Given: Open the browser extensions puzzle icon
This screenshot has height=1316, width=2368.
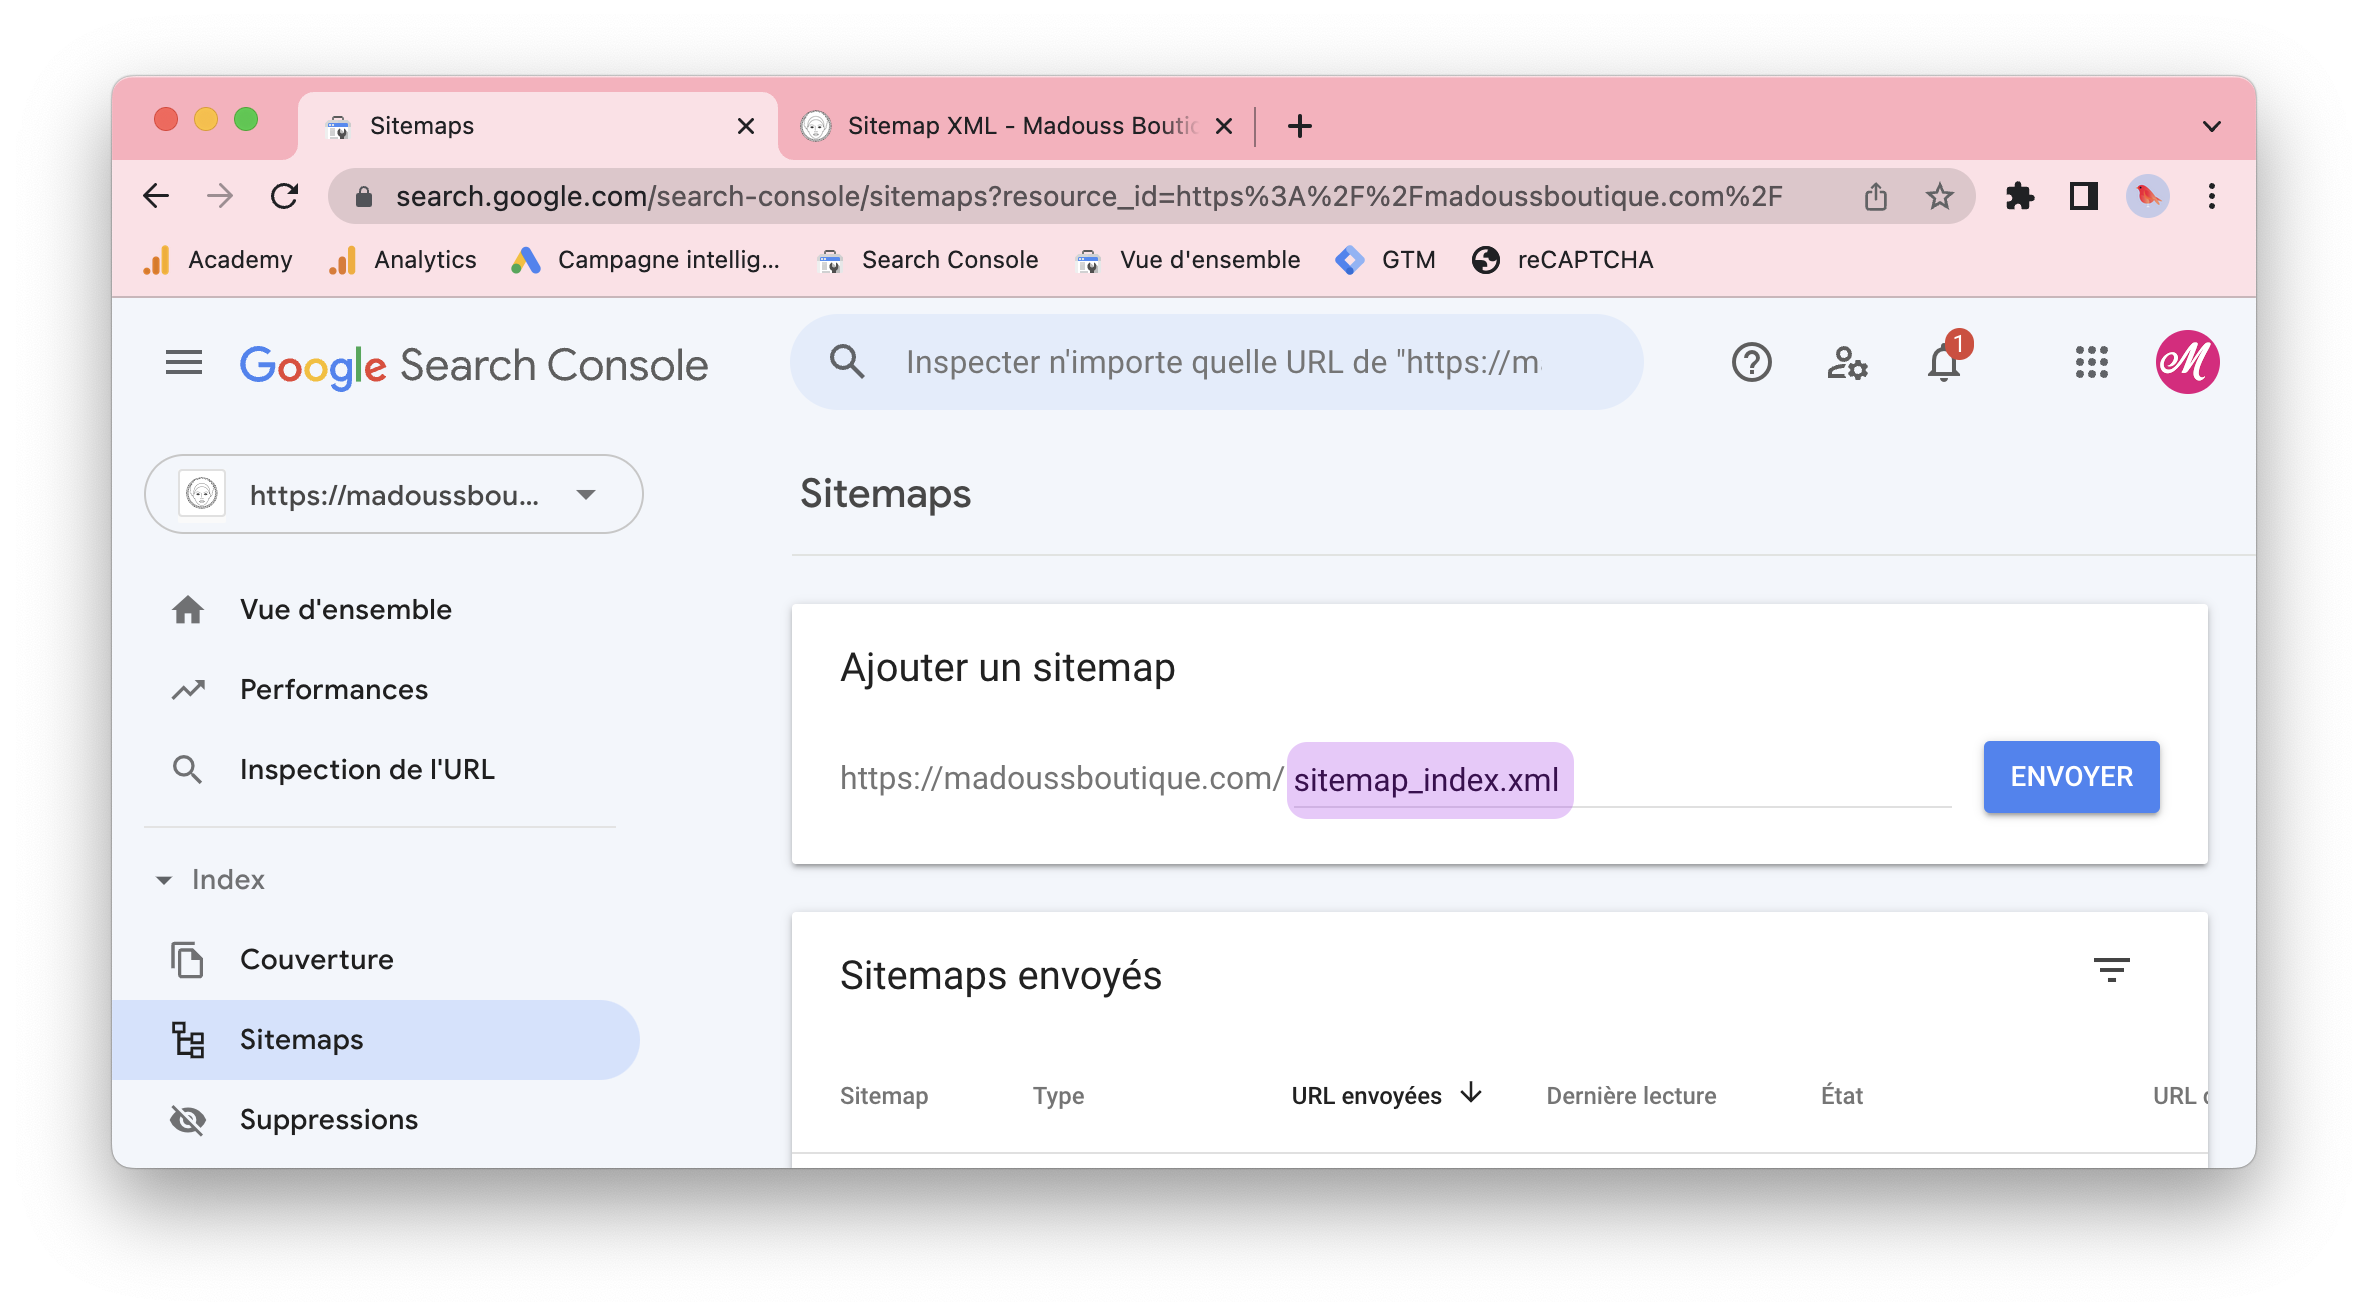Looking at the screenshot, I should click(x=2019, y=196).
